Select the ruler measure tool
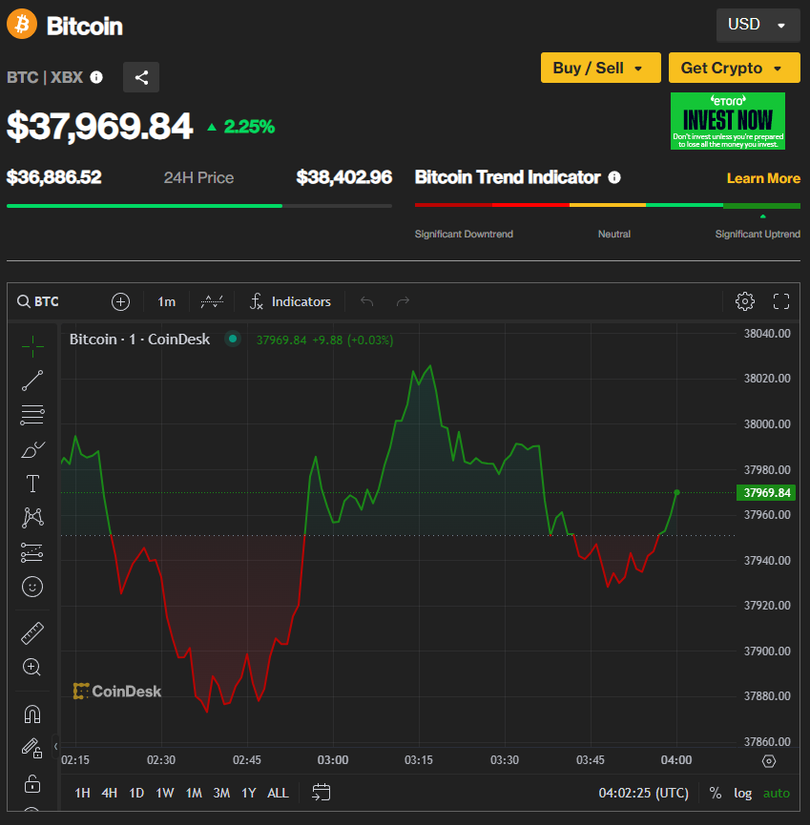810x825 pixels. click(x=32, y=633)
